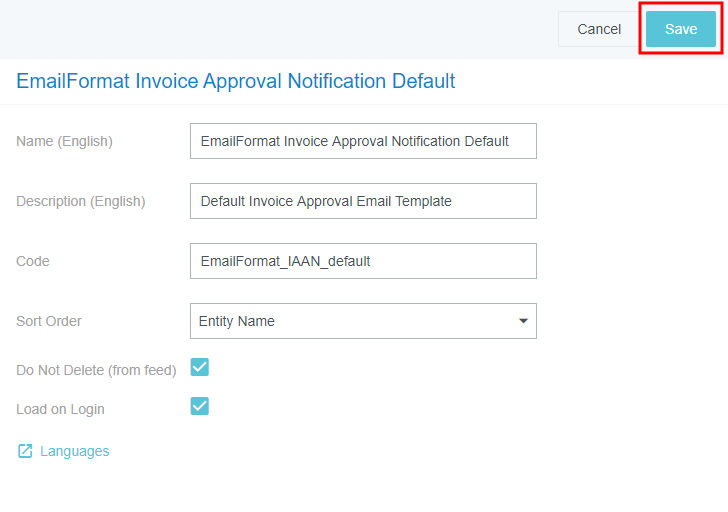Open the Languages link

[74, 451]
